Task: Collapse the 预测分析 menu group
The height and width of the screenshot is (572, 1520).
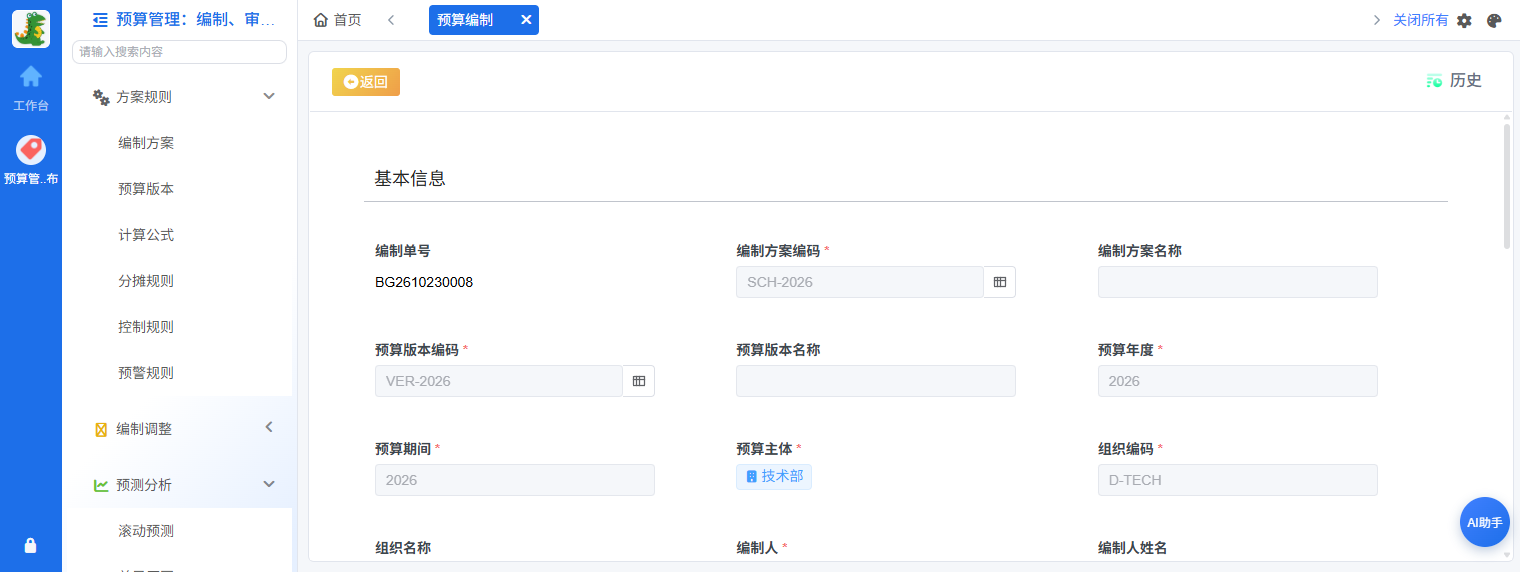Action: coord(268,484)
